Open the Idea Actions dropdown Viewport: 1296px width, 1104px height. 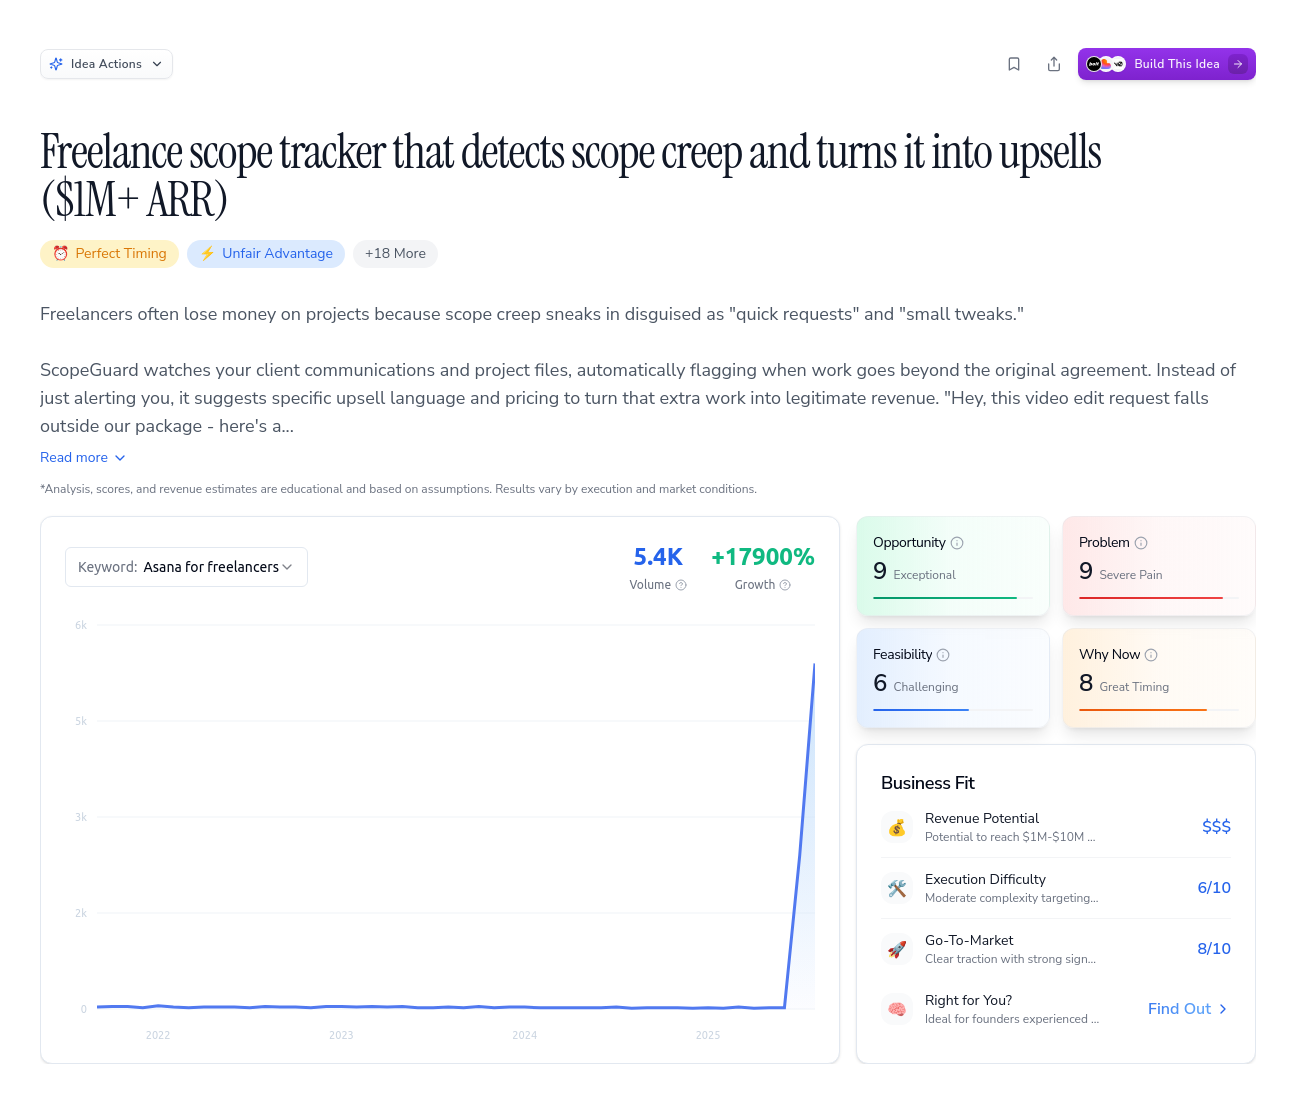(106, 64)
